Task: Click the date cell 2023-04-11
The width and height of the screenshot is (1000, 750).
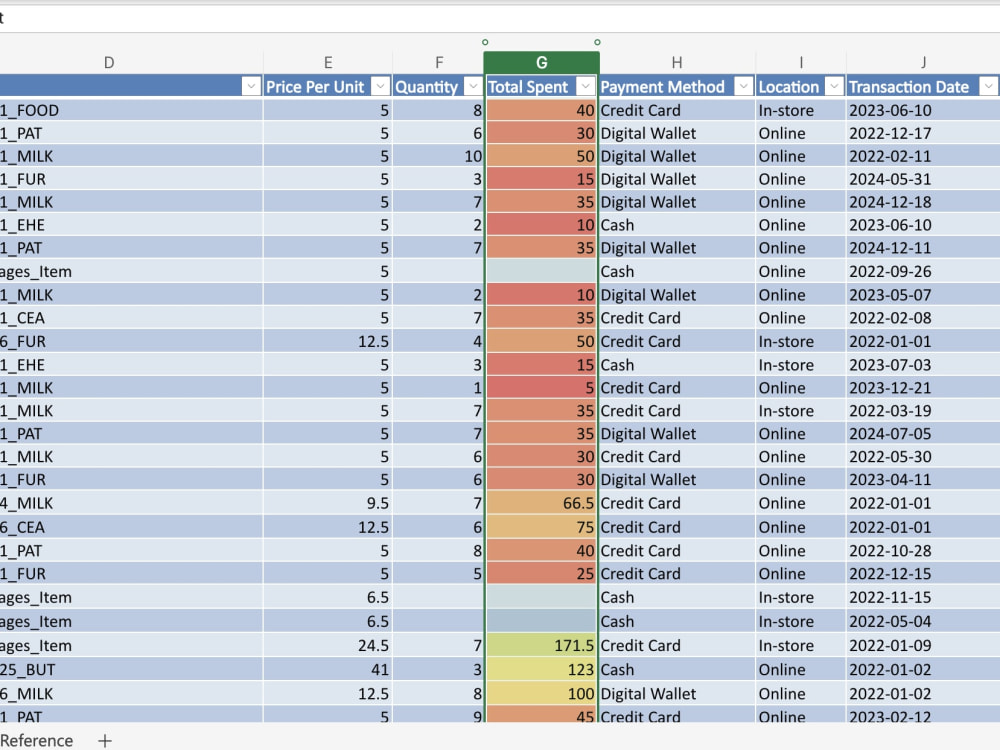Action: coord(923,480)
